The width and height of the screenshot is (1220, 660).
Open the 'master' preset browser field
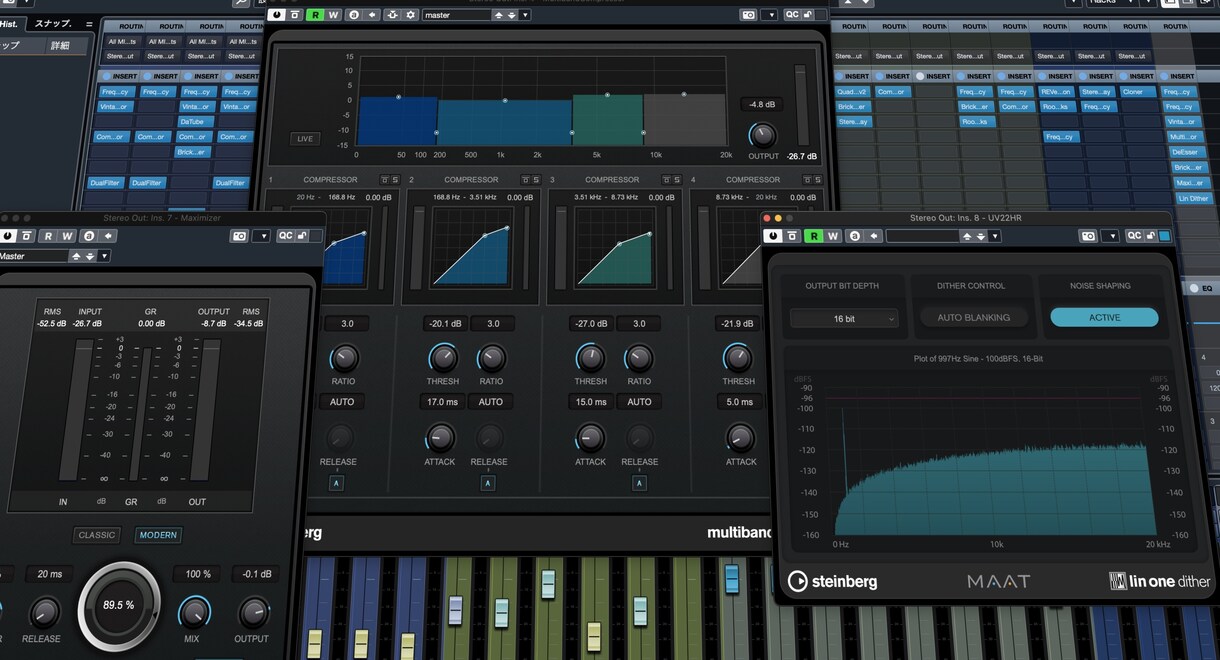[x=456, y=15]
